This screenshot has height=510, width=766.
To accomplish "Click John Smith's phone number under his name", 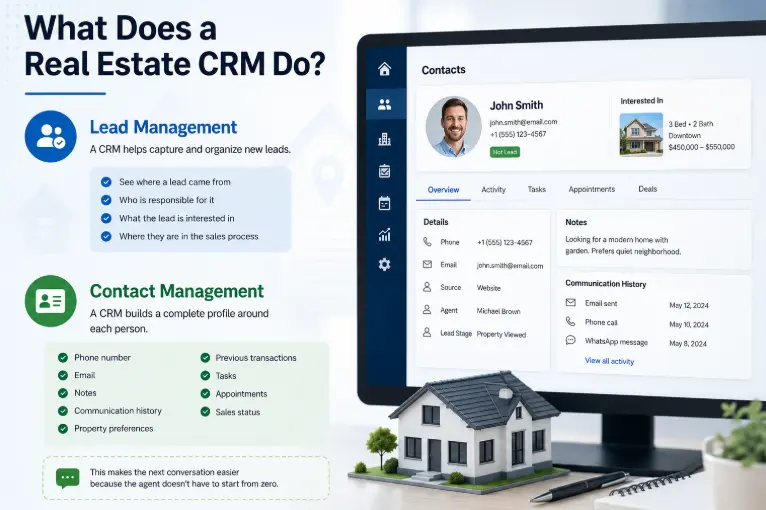I will [x=518, y=134].
